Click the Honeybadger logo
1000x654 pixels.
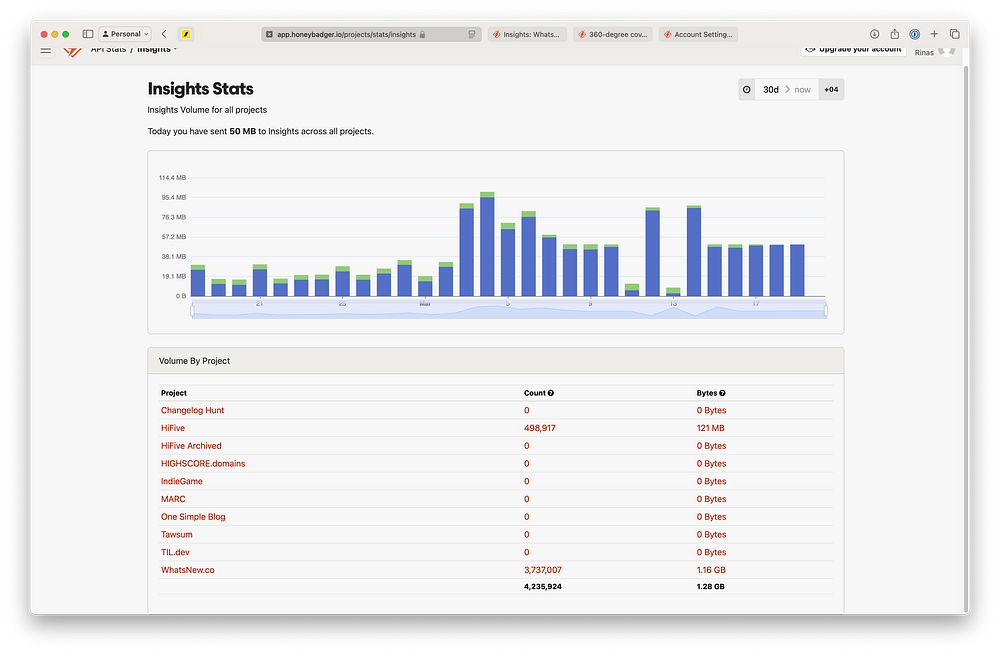(73, 51)
